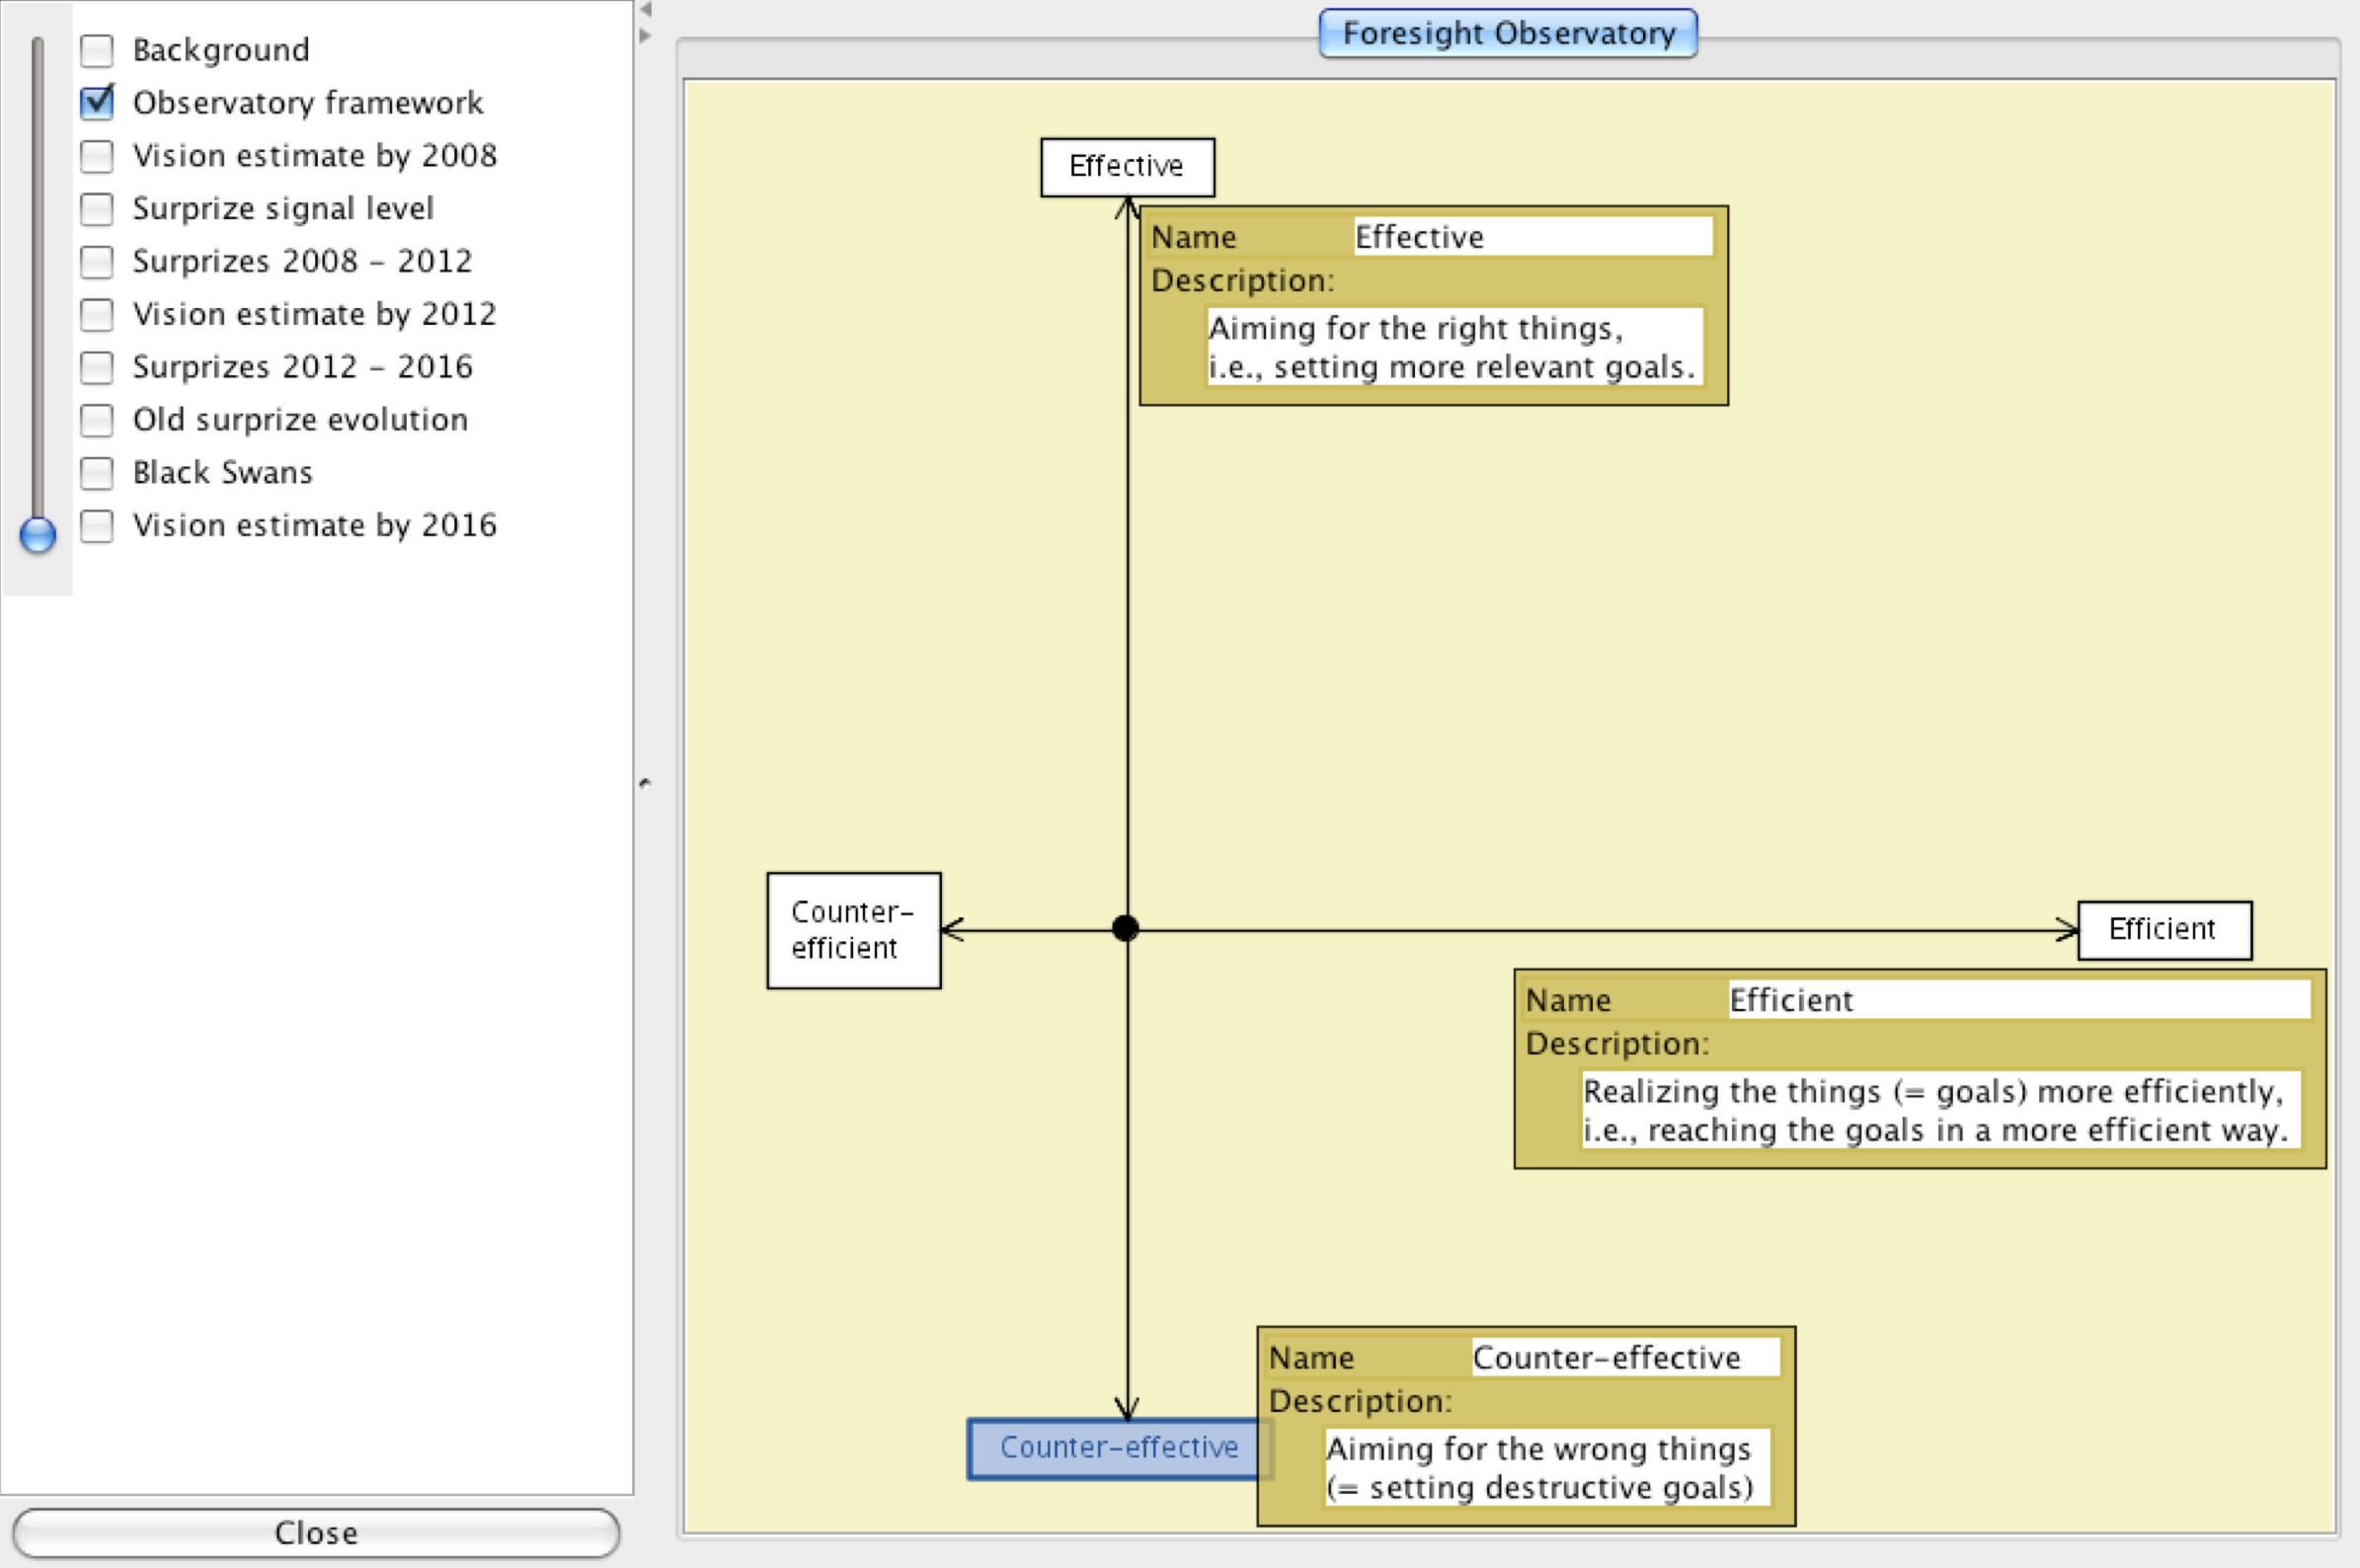Enable Vision estimate by 2016 checkbox

[97, 525]
